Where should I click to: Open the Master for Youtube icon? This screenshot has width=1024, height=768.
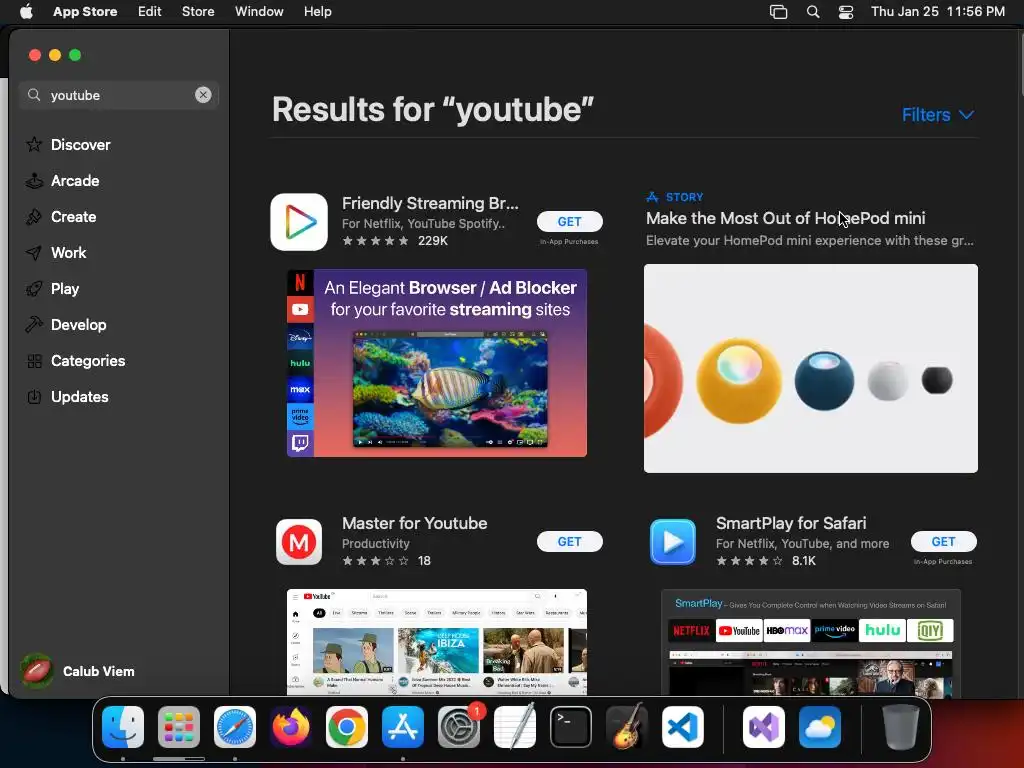[x=299, y=541]
